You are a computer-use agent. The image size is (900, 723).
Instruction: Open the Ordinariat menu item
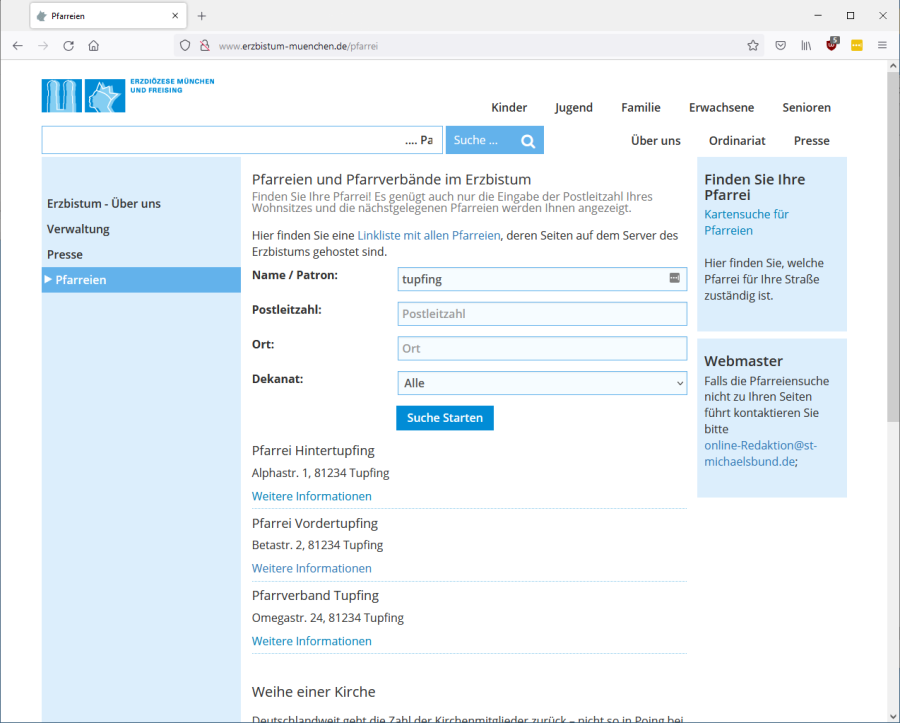737,141
